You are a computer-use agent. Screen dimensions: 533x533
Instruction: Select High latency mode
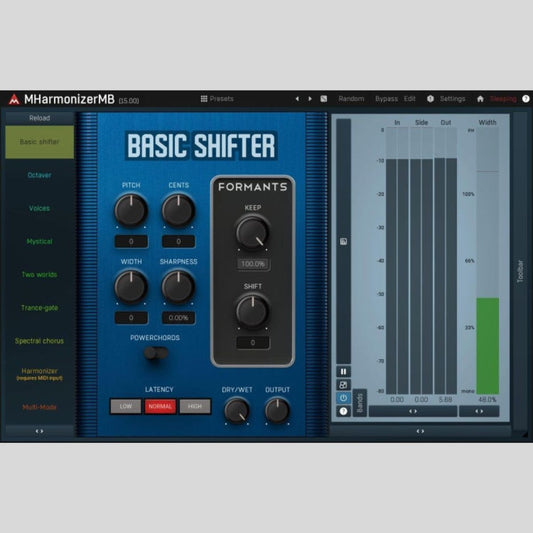(x=195, y=406)
